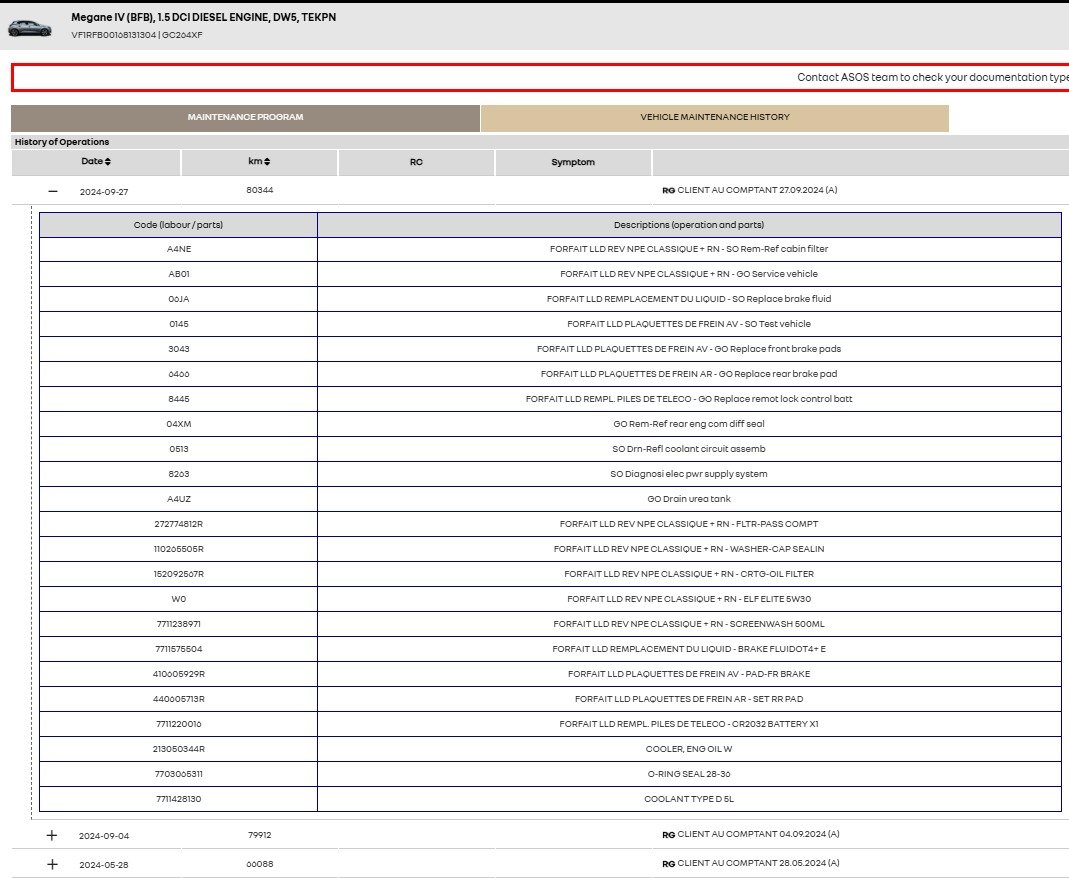Click the GO Drain urea tank row
The height and width of the screenshot is (878, 1069).
coord(688,499)
